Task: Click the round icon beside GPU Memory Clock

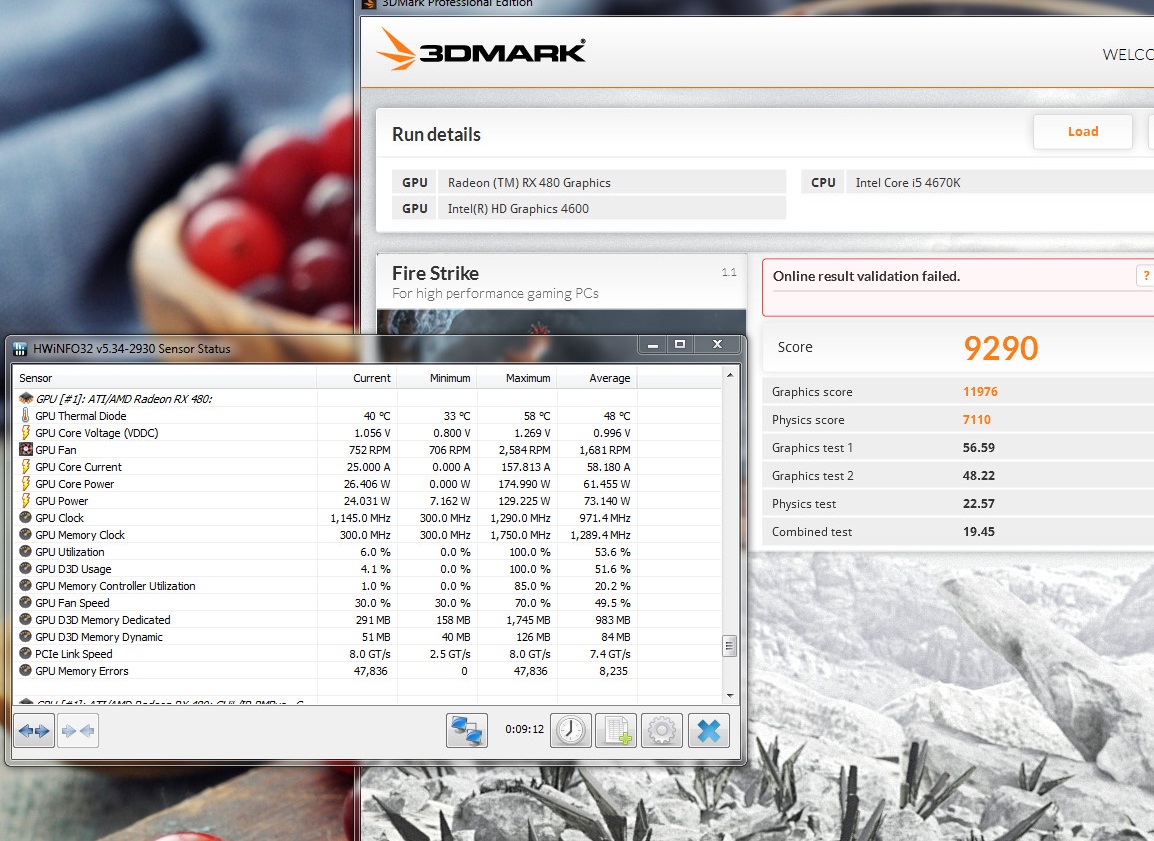Action: point(26,534)
